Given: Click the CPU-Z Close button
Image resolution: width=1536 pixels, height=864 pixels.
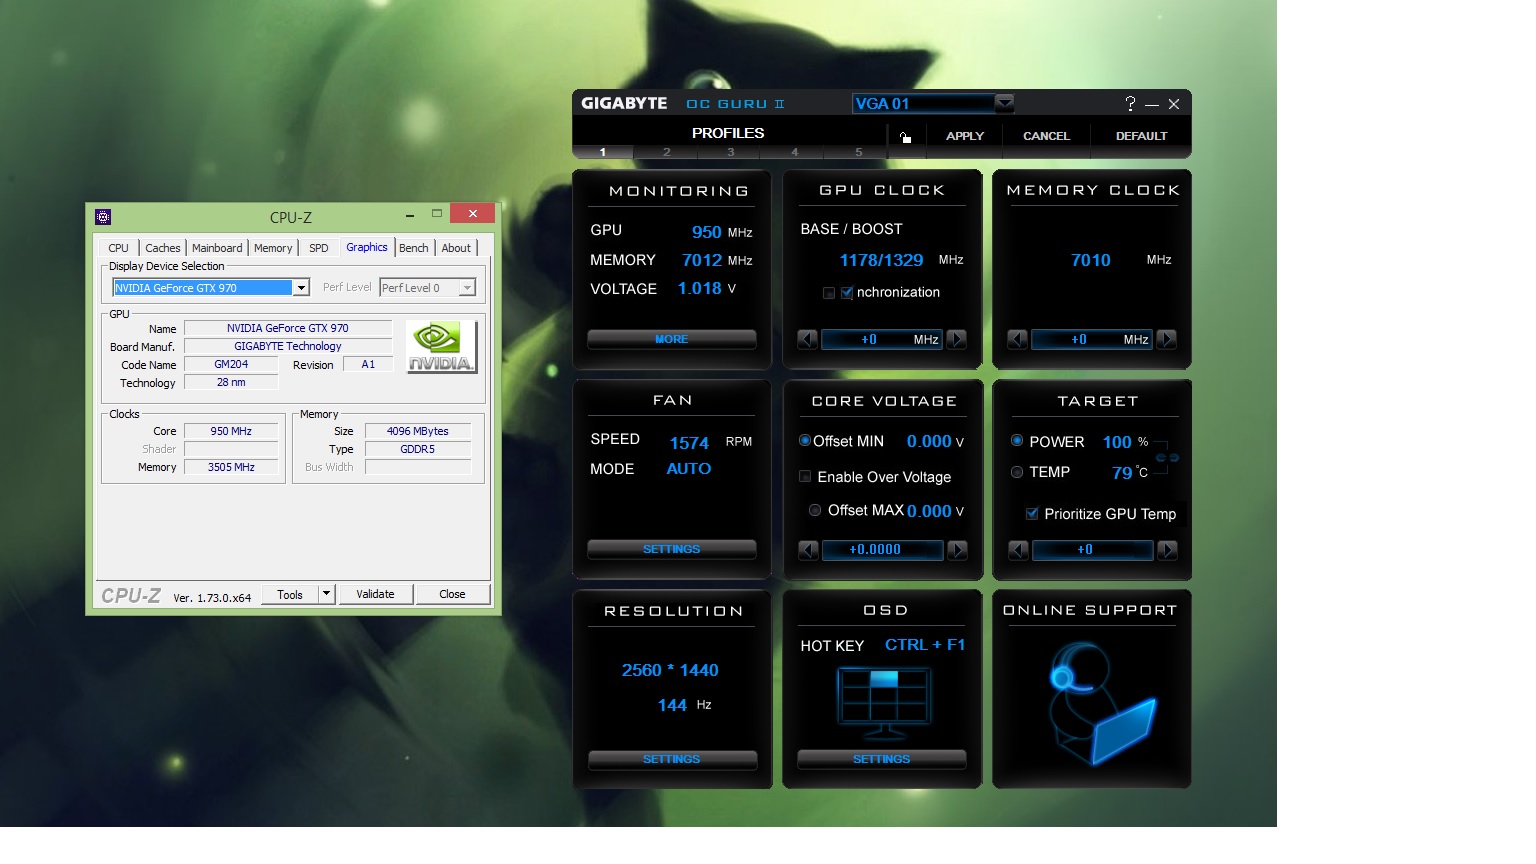Looking at the screenshot, I should (x=452, y=594).
